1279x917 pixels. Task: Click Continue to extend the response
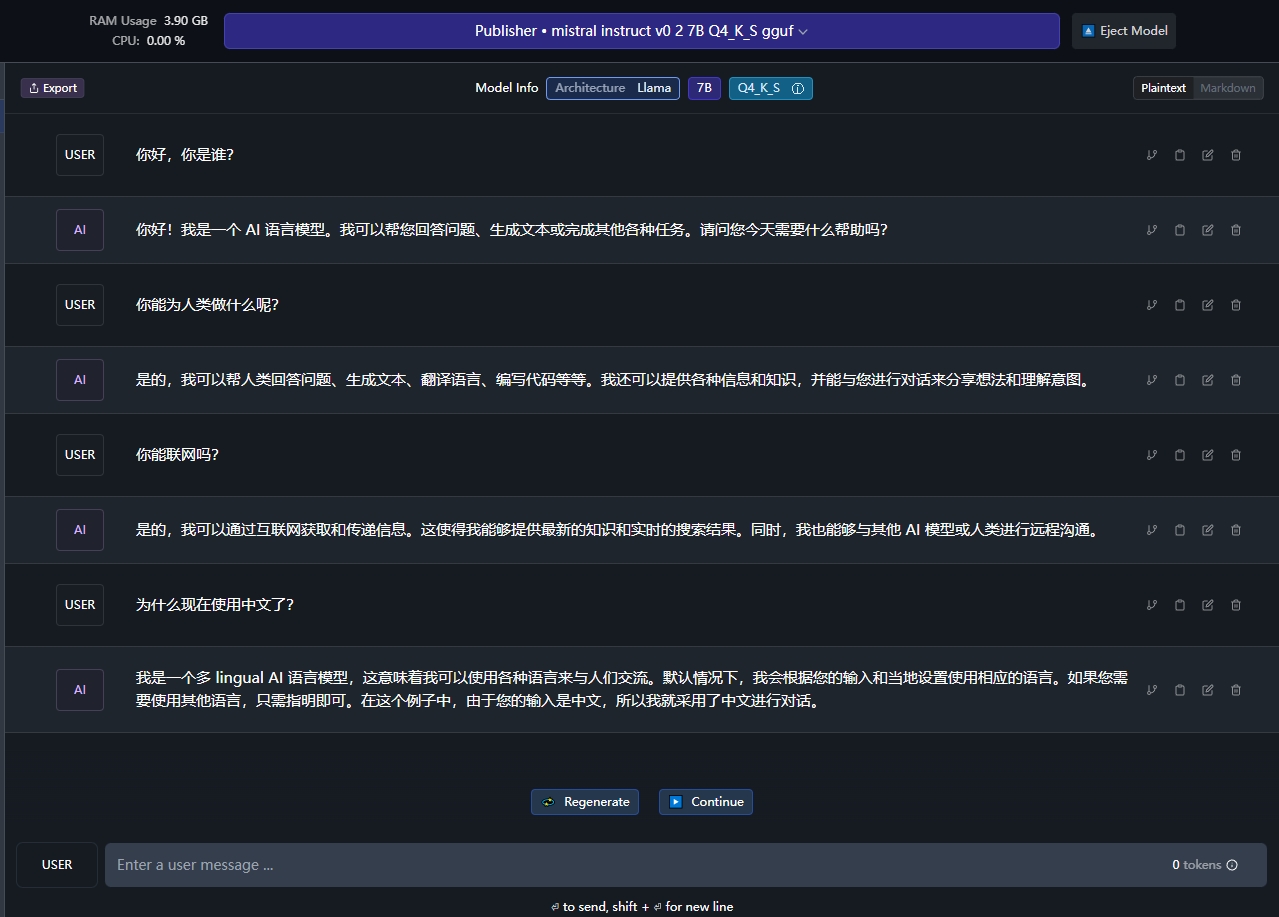click(706, 802)
